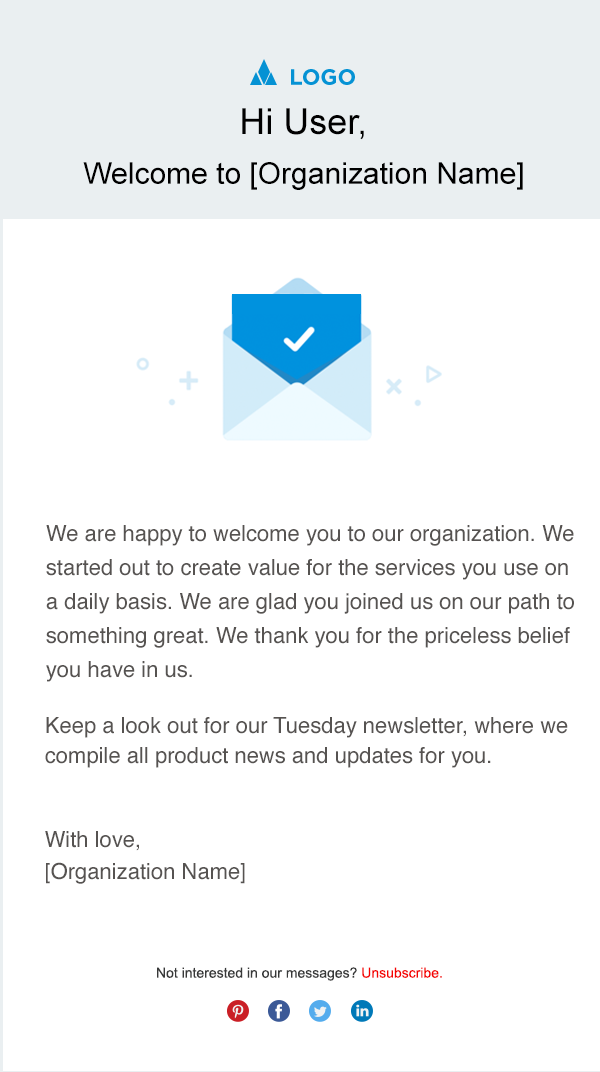
Task: Click the Tuesday newsletter paragraph
Action: coord(306,741)
